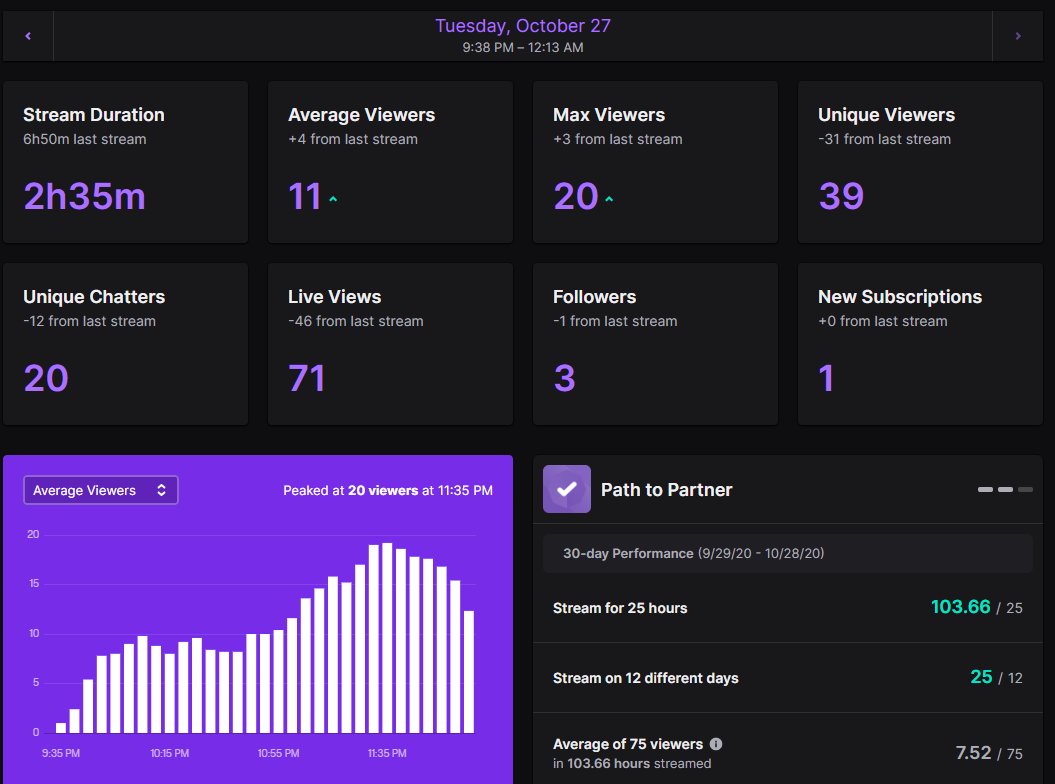1055x784 pixels.
Task: Click the Peaked at 20 viewers label
Action: [x=385, y=490]
